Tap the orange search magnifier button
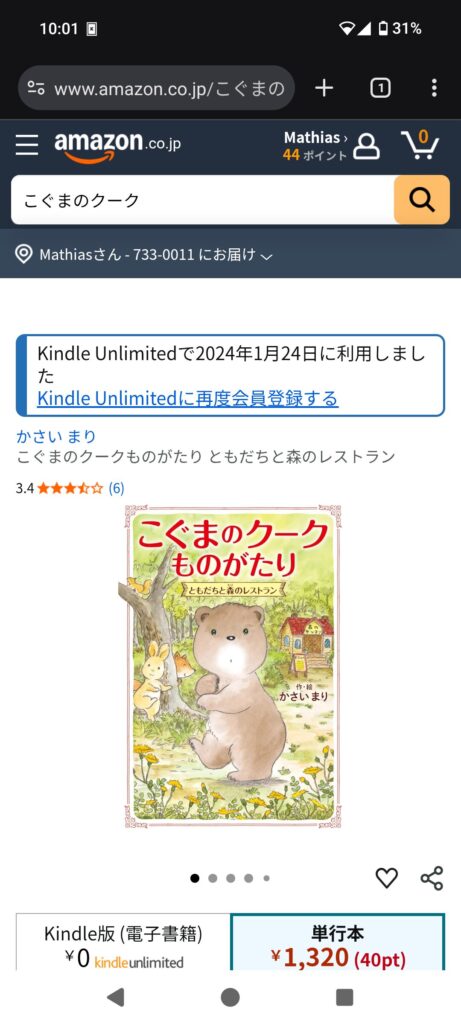 [x=422, y=200]
